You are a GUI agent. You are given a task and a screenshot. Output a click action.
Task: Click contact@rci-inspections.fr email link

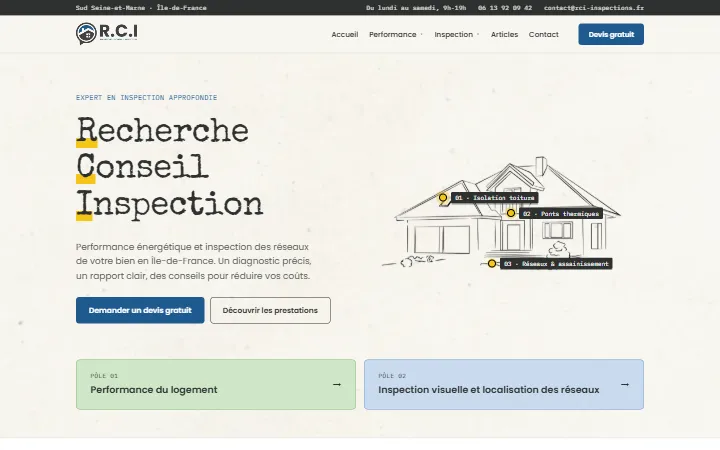tap(594, 8)
